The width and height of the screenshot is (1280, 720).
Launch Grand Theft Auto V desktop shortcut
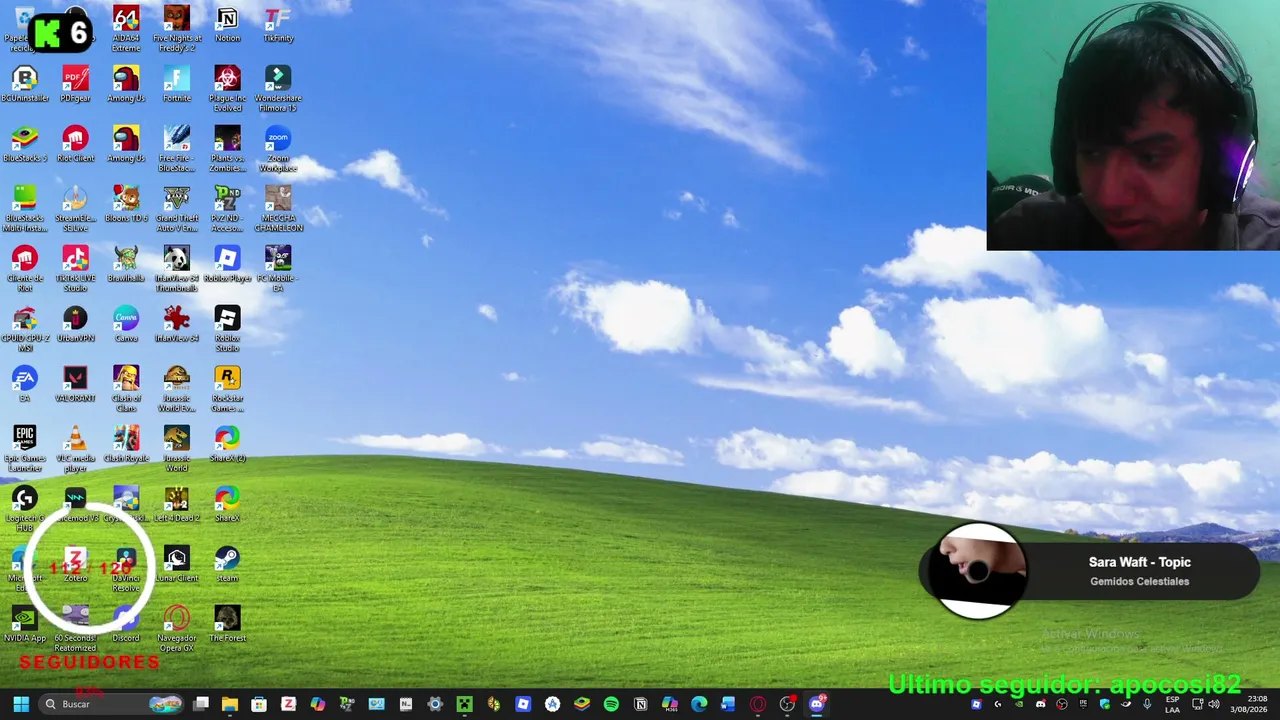pyautogui.click(x=177, y=209)
